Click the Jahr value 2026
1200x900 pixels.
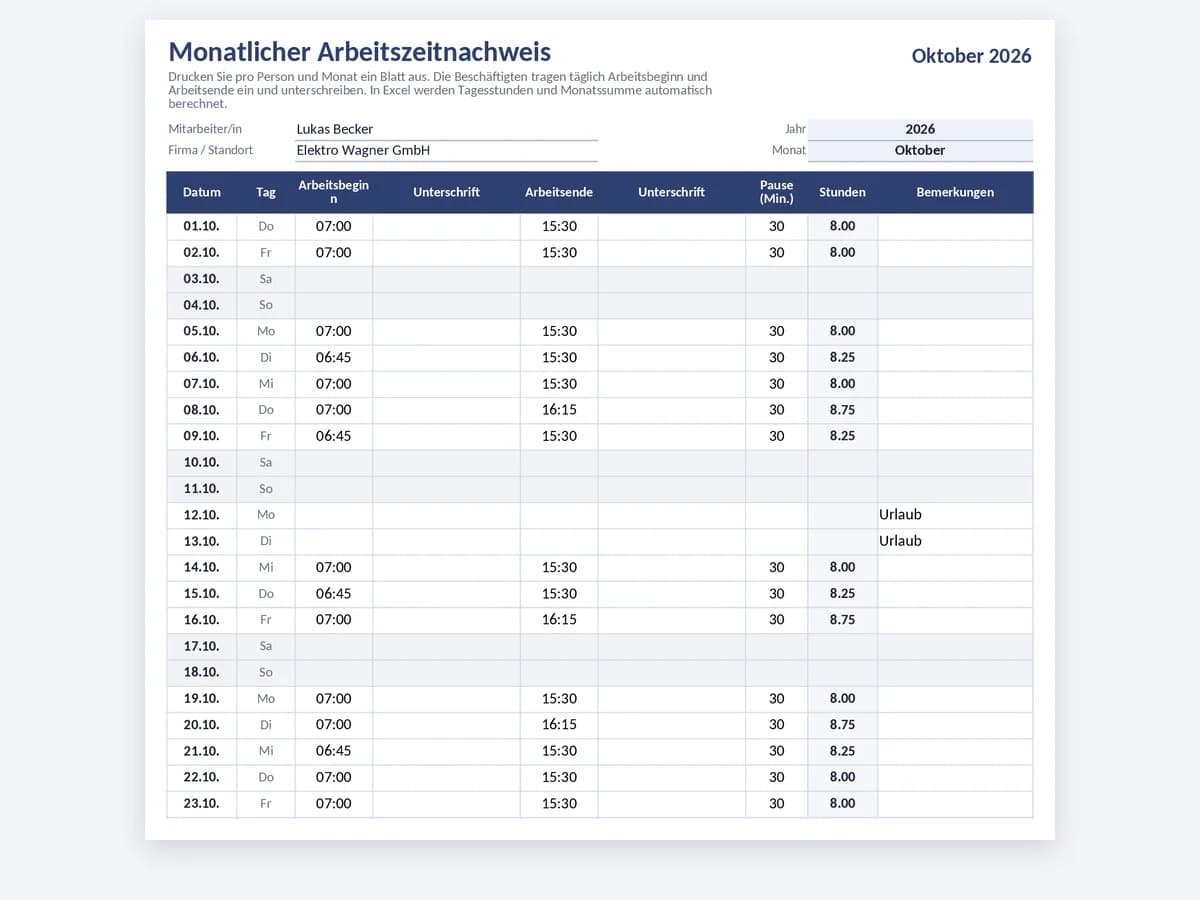[x=920, y=129]
